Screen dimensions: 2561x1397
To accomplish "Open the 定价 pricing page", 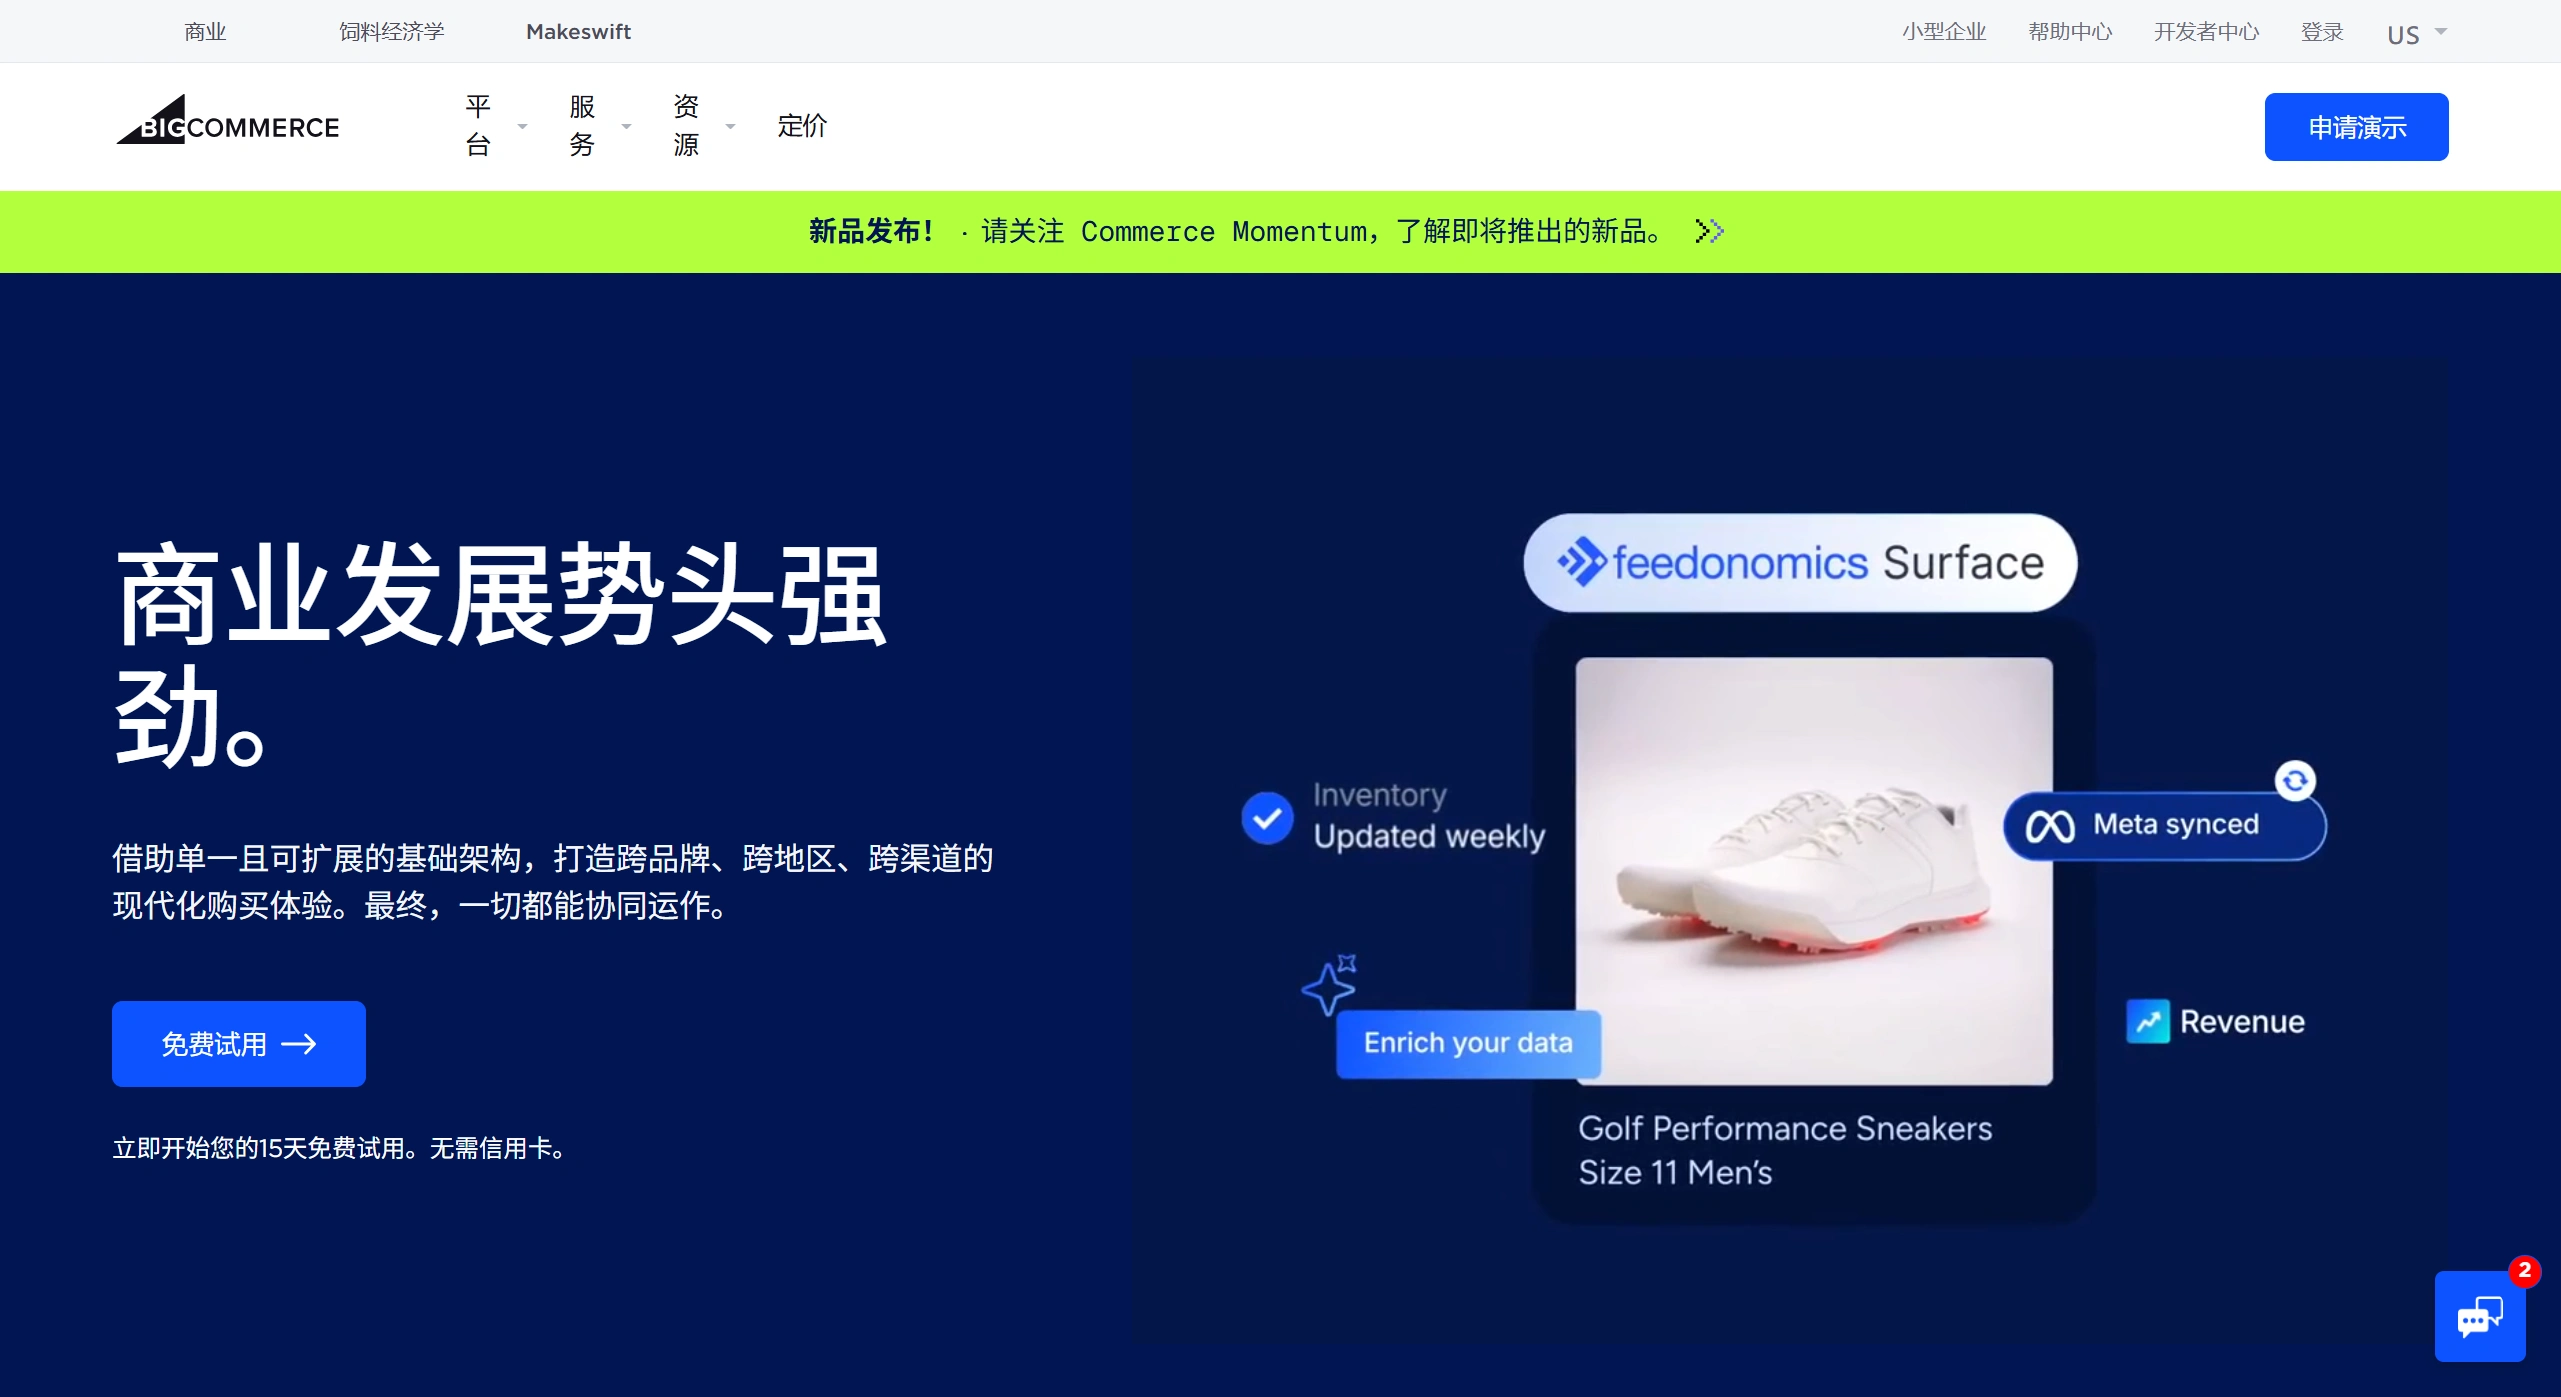I will [802, 126].
